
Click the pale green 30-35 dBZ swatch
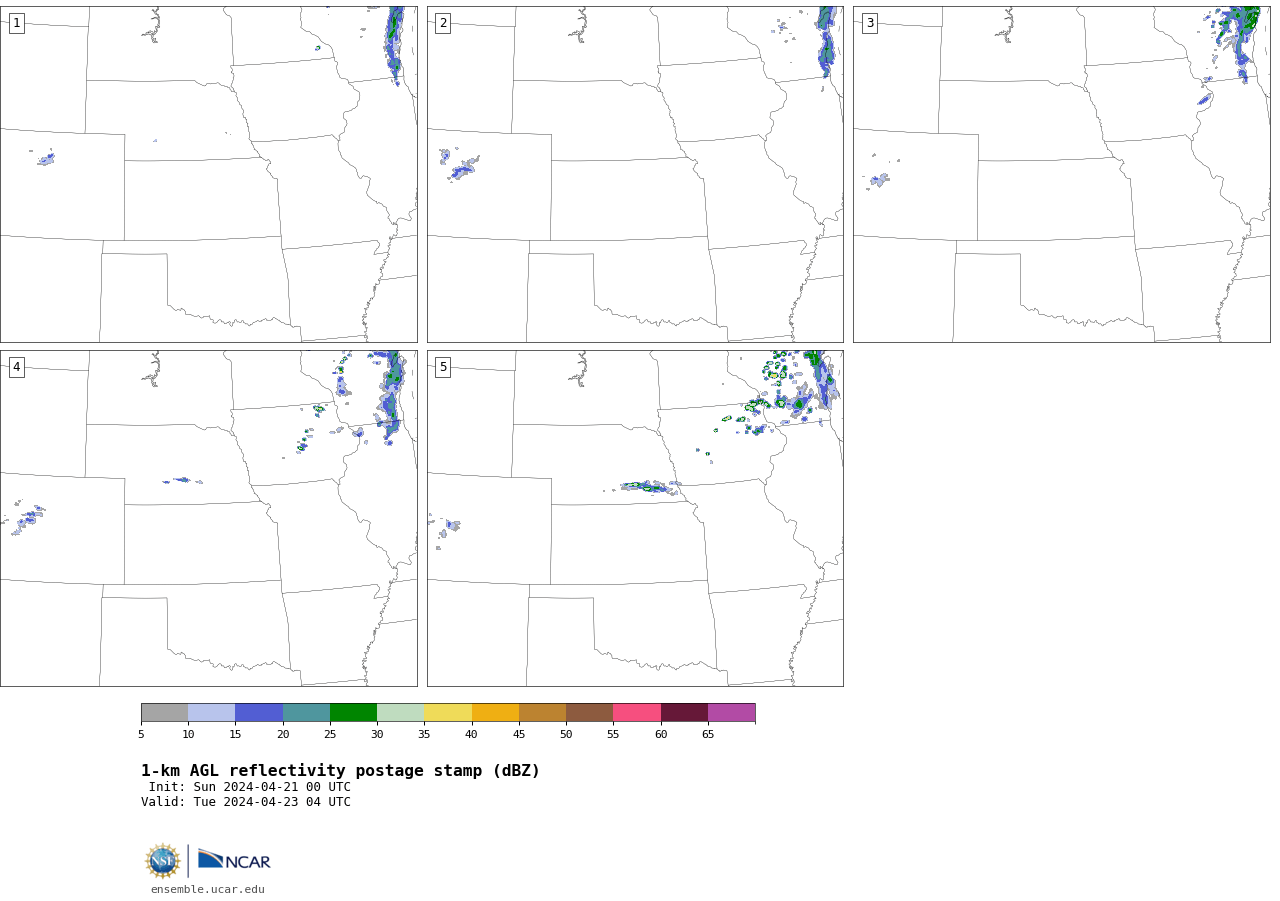[x=401, y=713]
